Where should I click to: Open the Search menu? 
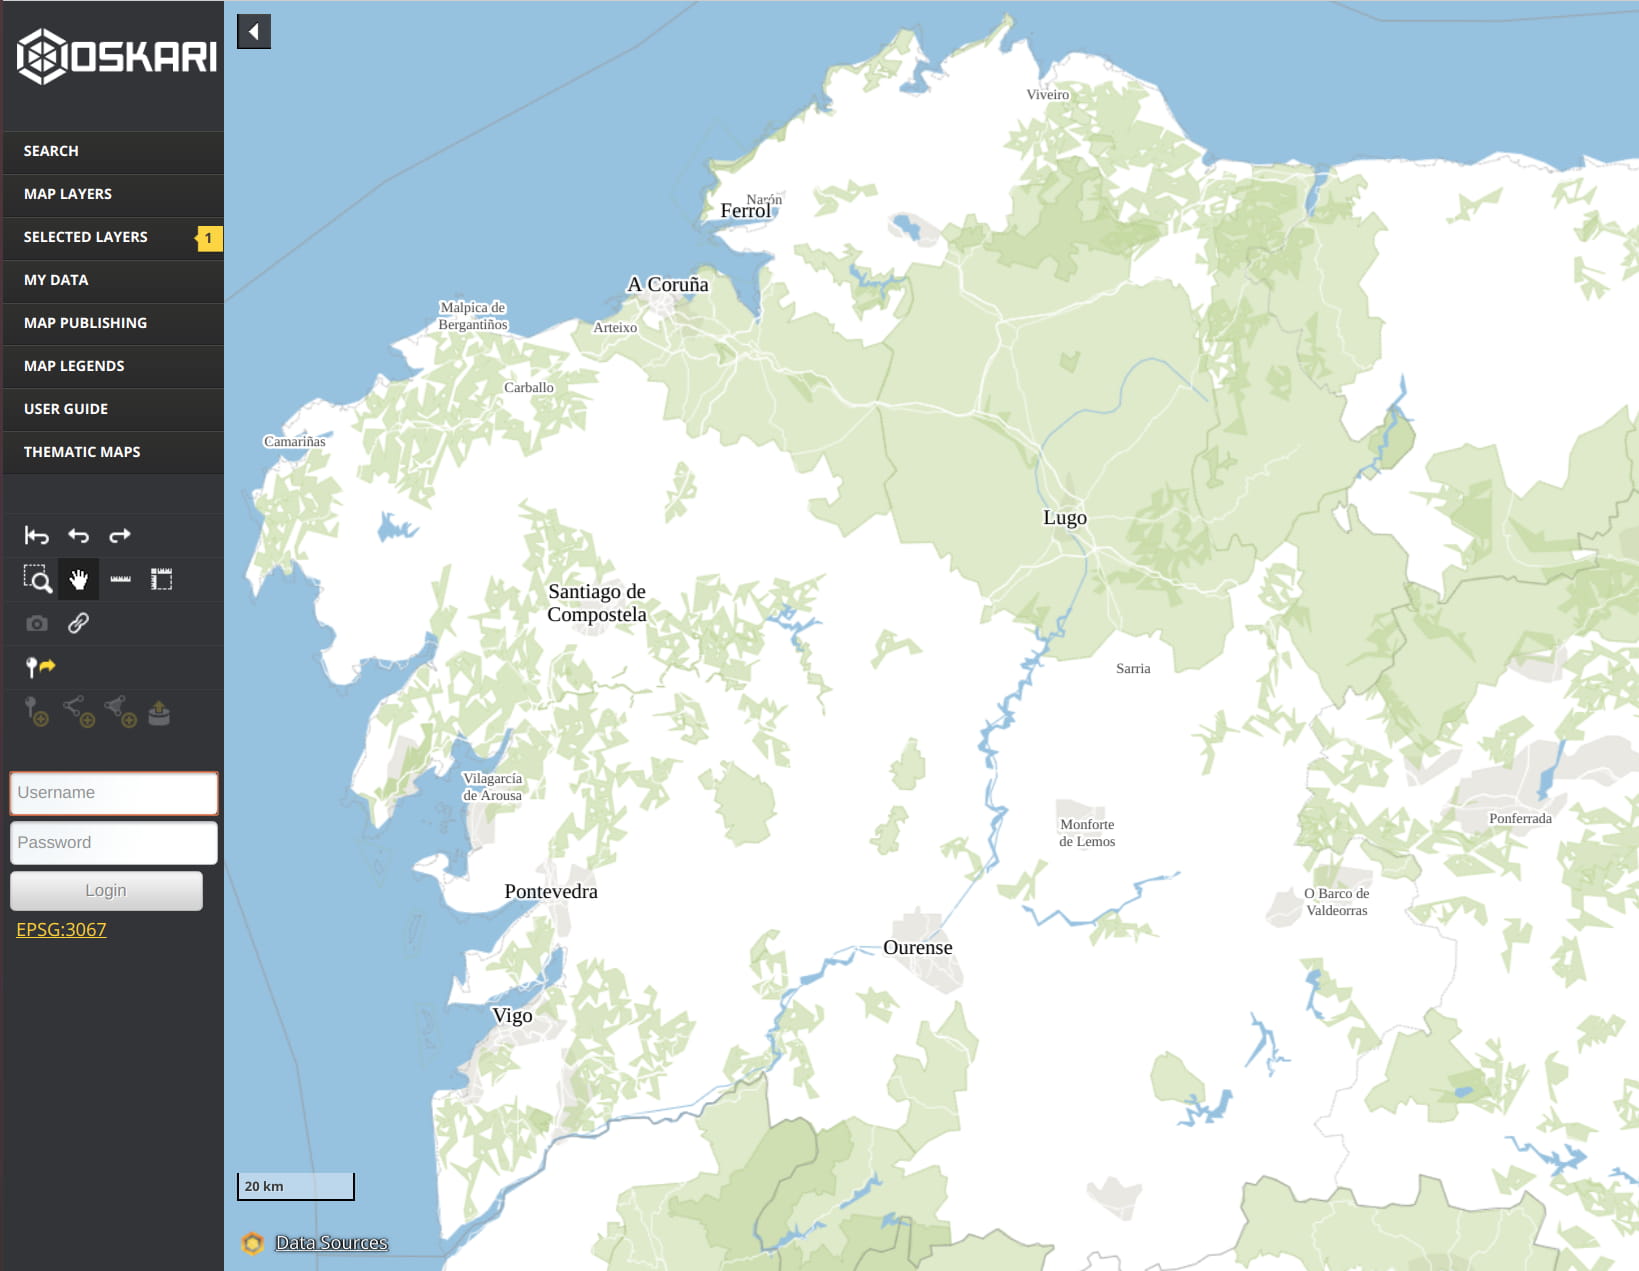point(51,151)
